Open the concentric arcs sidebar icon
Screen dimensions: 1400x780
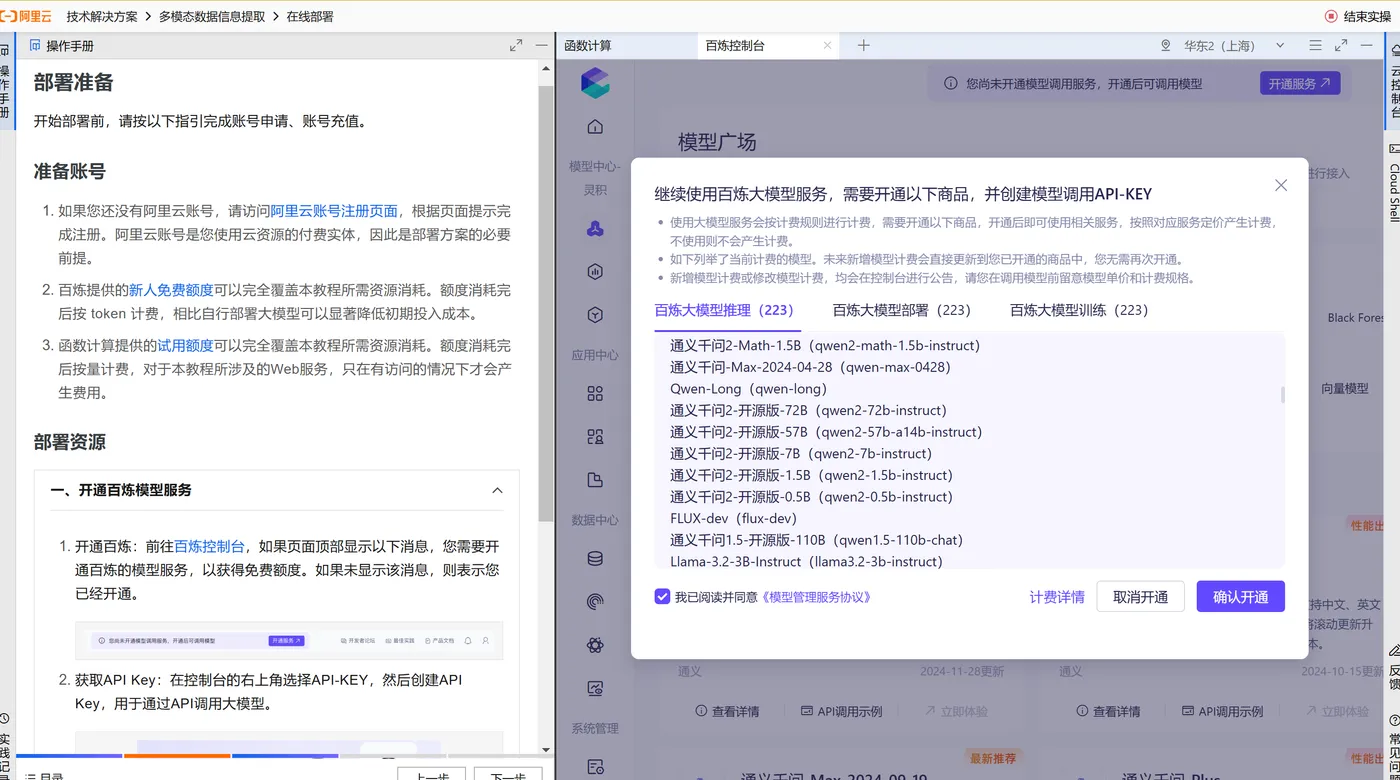595,602
